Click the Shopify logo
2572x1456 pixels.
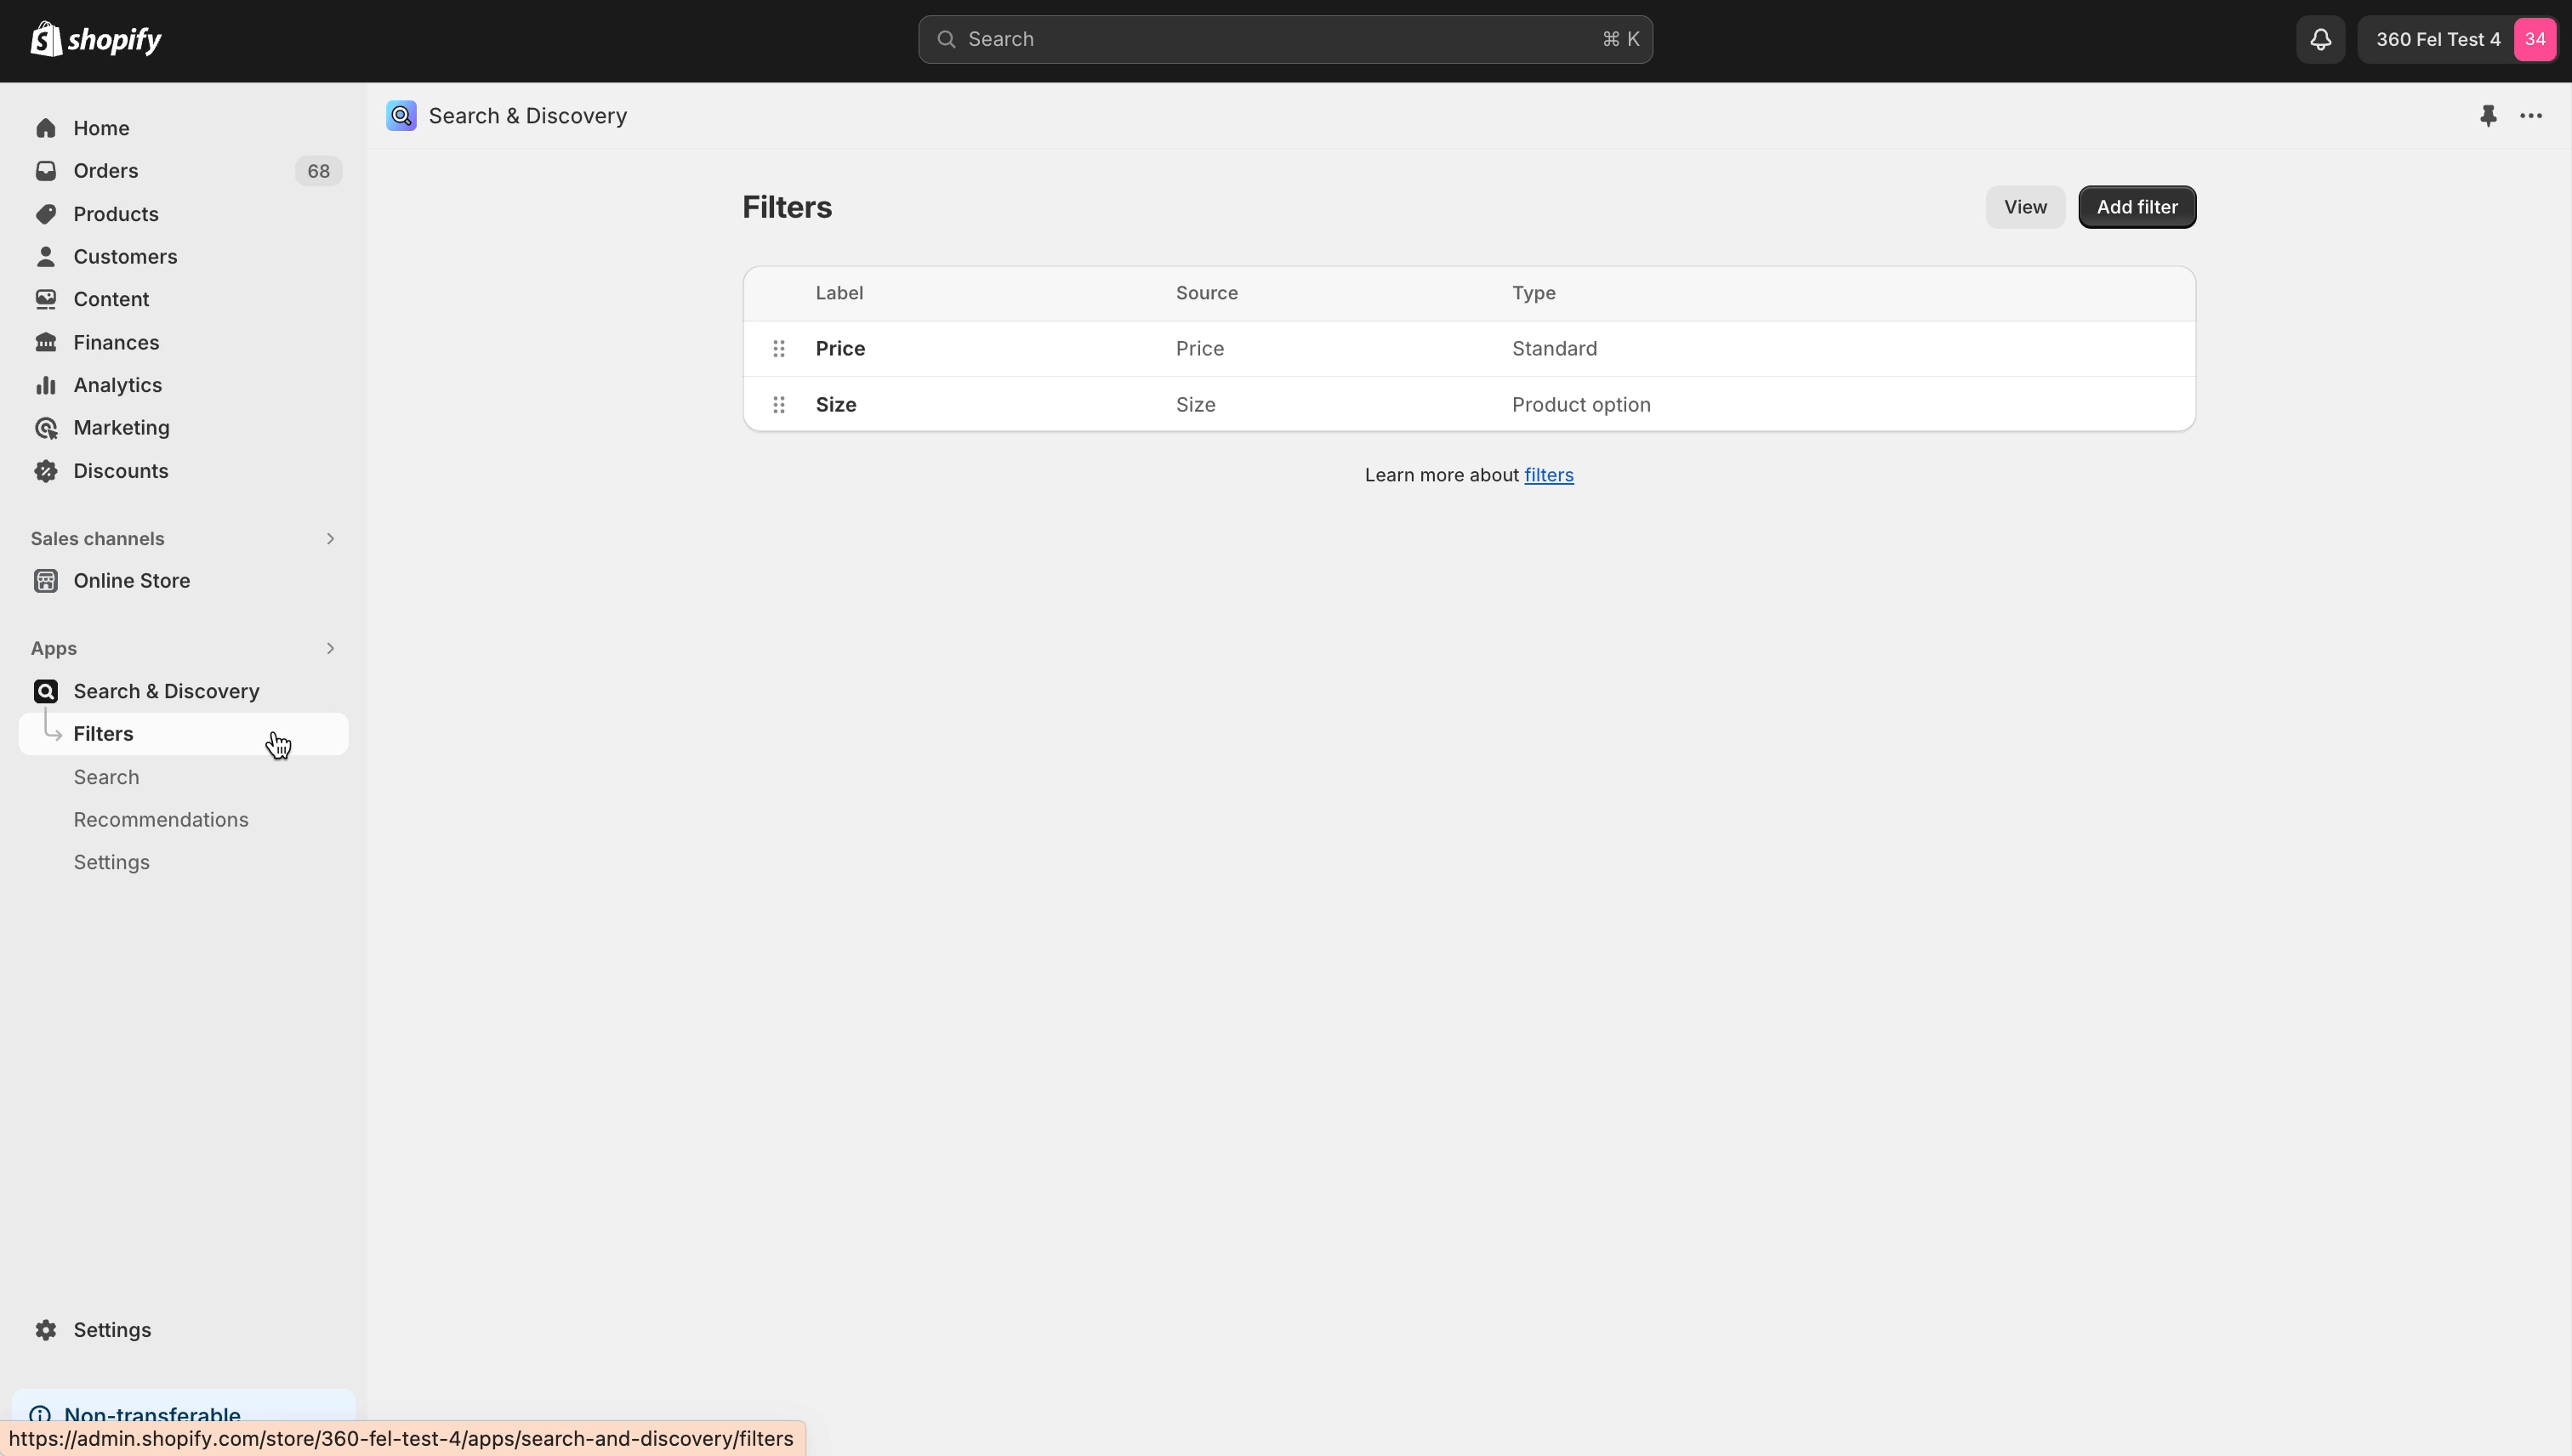pyautogui.click(x=96, y=39)
